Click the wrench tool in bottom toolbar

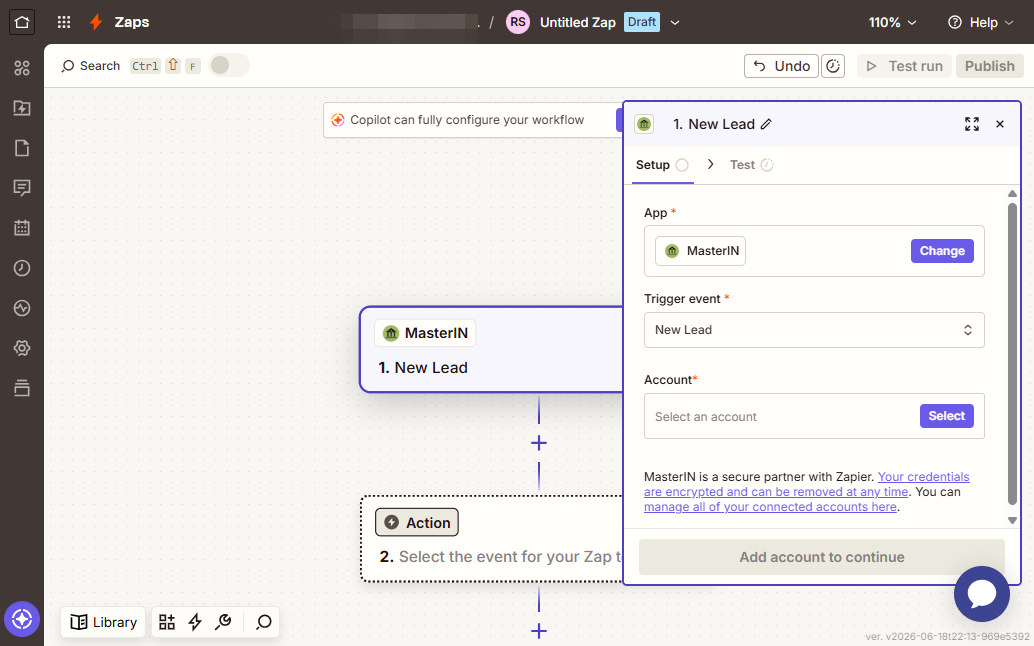(224, 622)
